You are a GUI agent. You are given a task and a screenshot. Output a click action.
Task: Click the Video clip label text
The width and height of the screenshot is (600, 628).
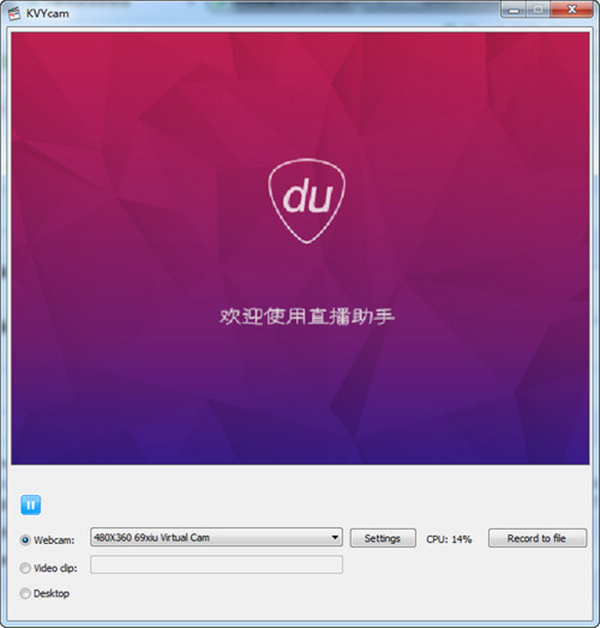coord(58,567)
